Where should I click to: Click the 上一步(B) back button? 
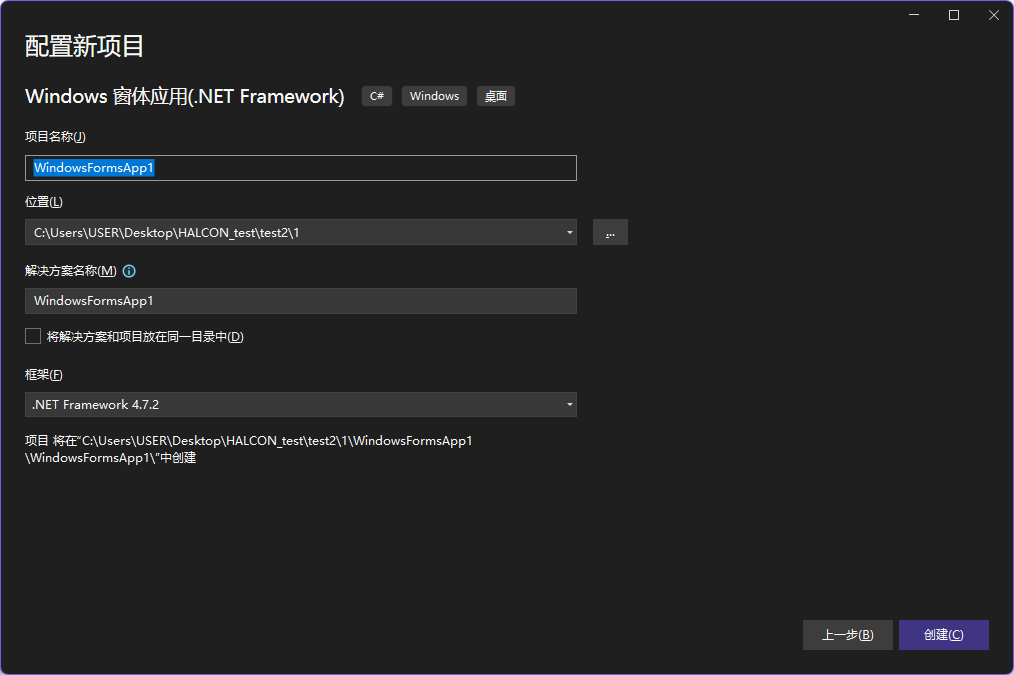pyautogui.click(x=847, y=635)
